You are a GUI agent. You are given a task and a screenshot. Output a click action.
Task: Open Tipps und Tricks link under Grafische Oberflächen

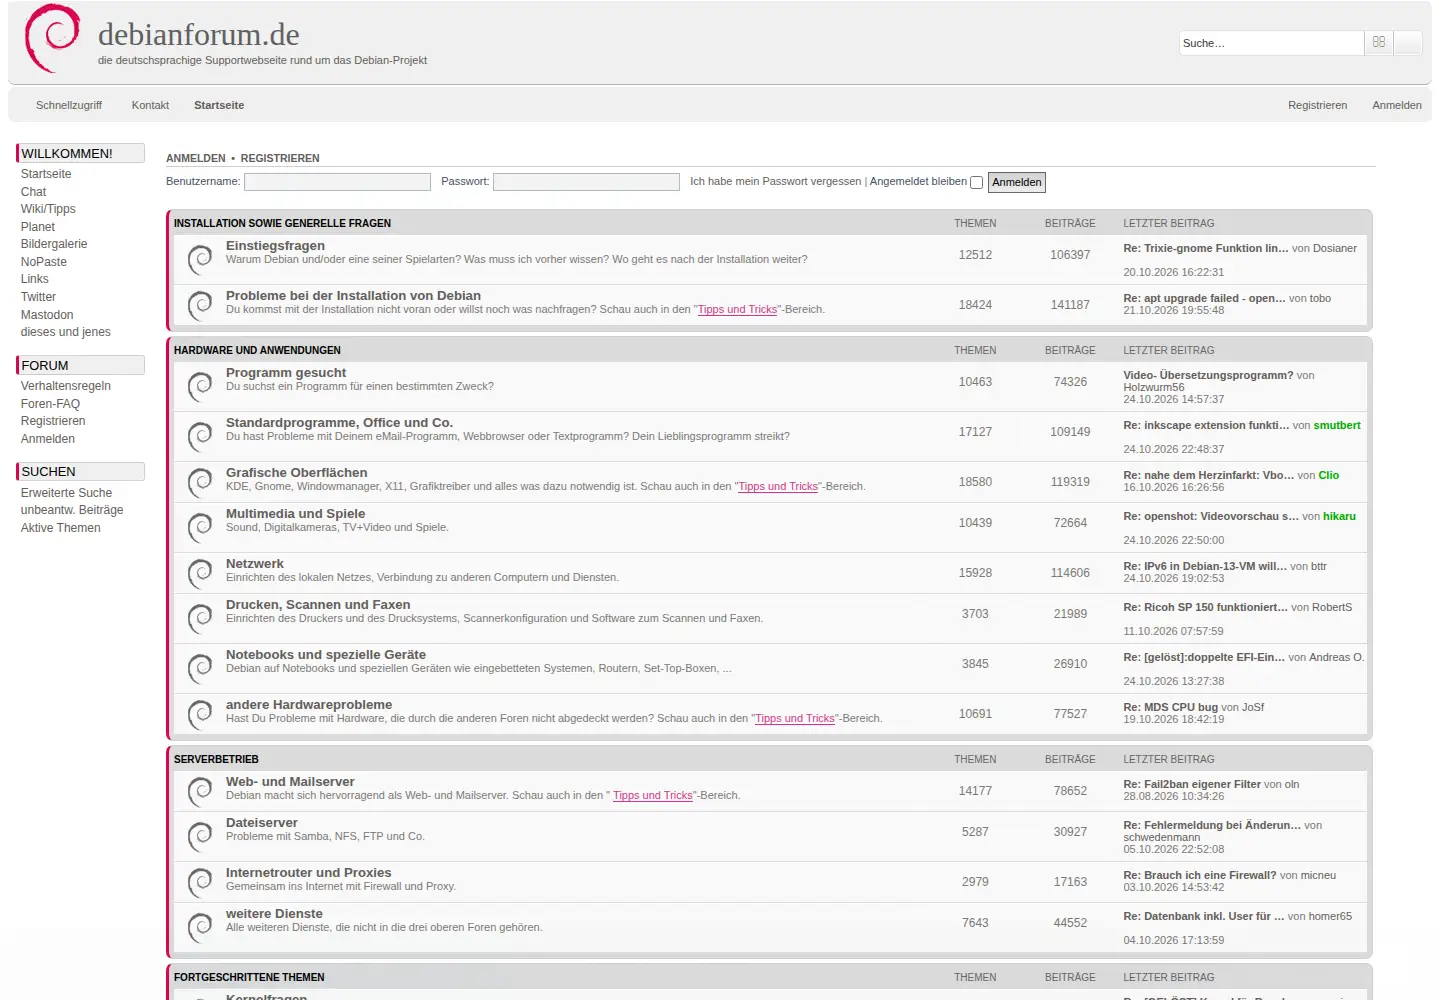pos(778,486)
